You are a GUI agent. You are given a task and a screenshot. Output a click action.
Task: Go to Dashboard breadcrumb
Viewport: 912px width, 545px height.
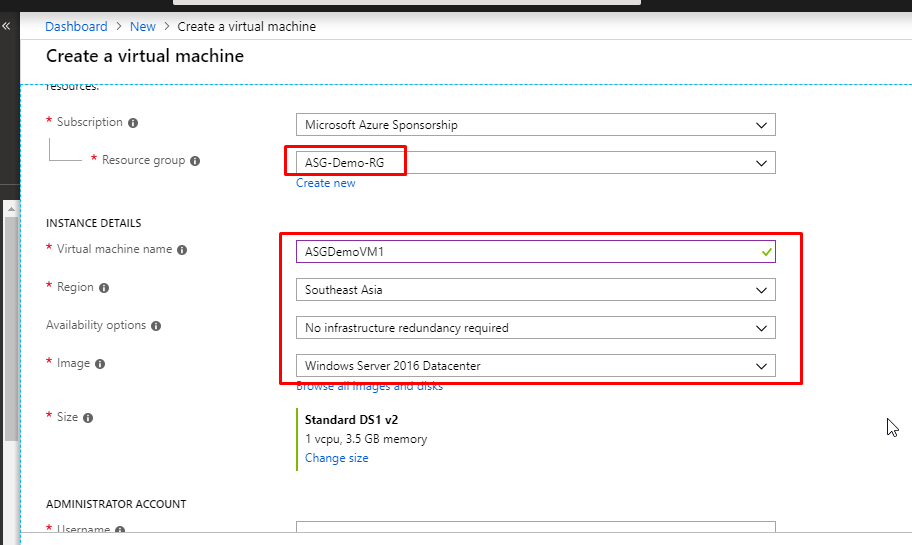pos(76,27)
